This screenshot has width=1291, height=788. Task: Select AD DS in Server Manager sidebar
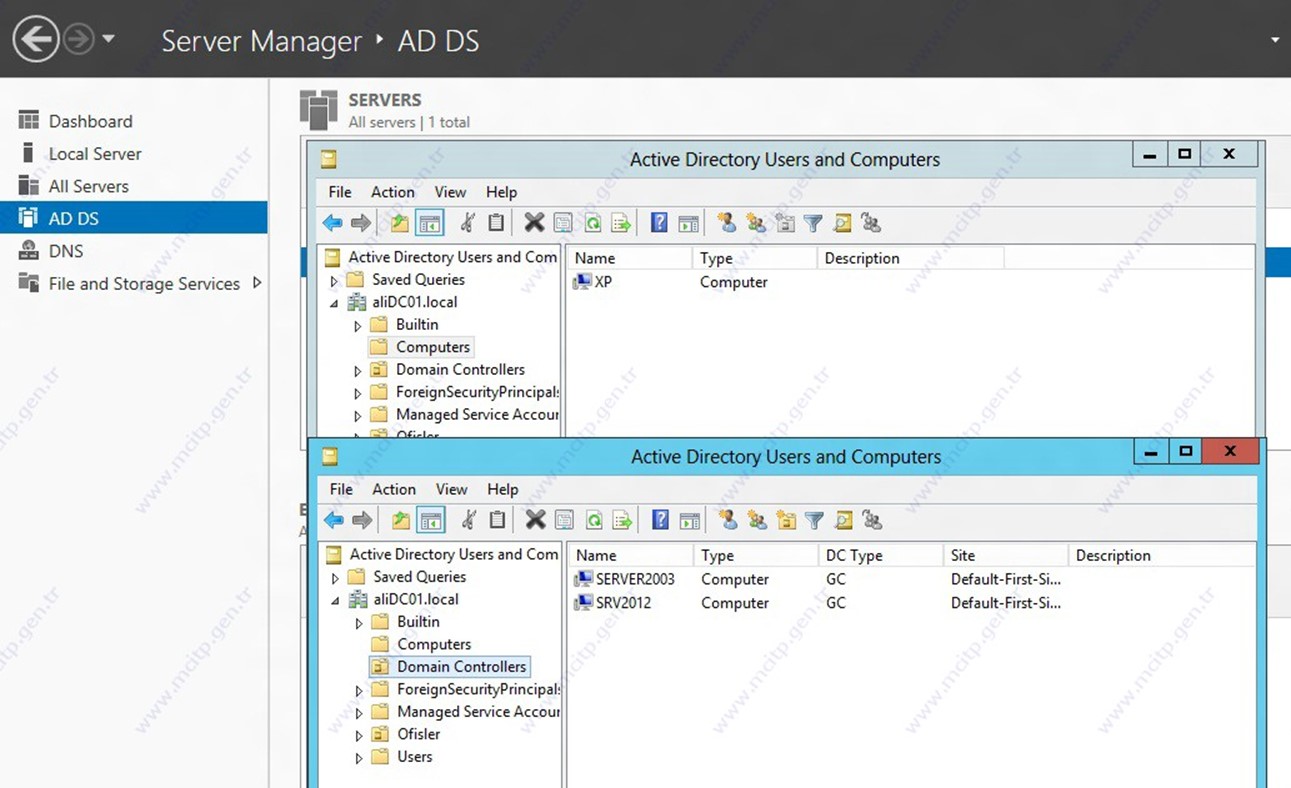pos(134,218)
